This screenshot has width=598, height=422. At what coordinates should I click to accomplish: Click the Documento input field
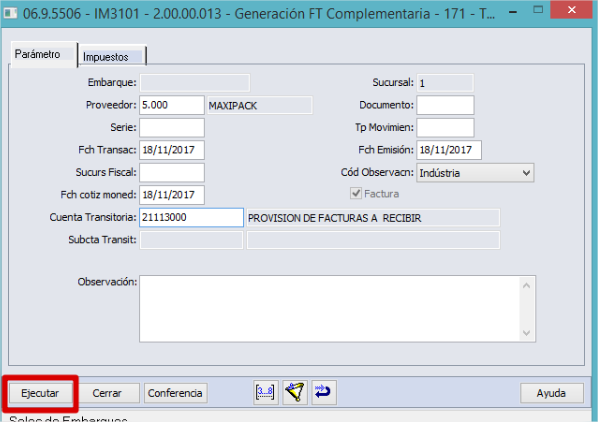[x=445, y=105]
